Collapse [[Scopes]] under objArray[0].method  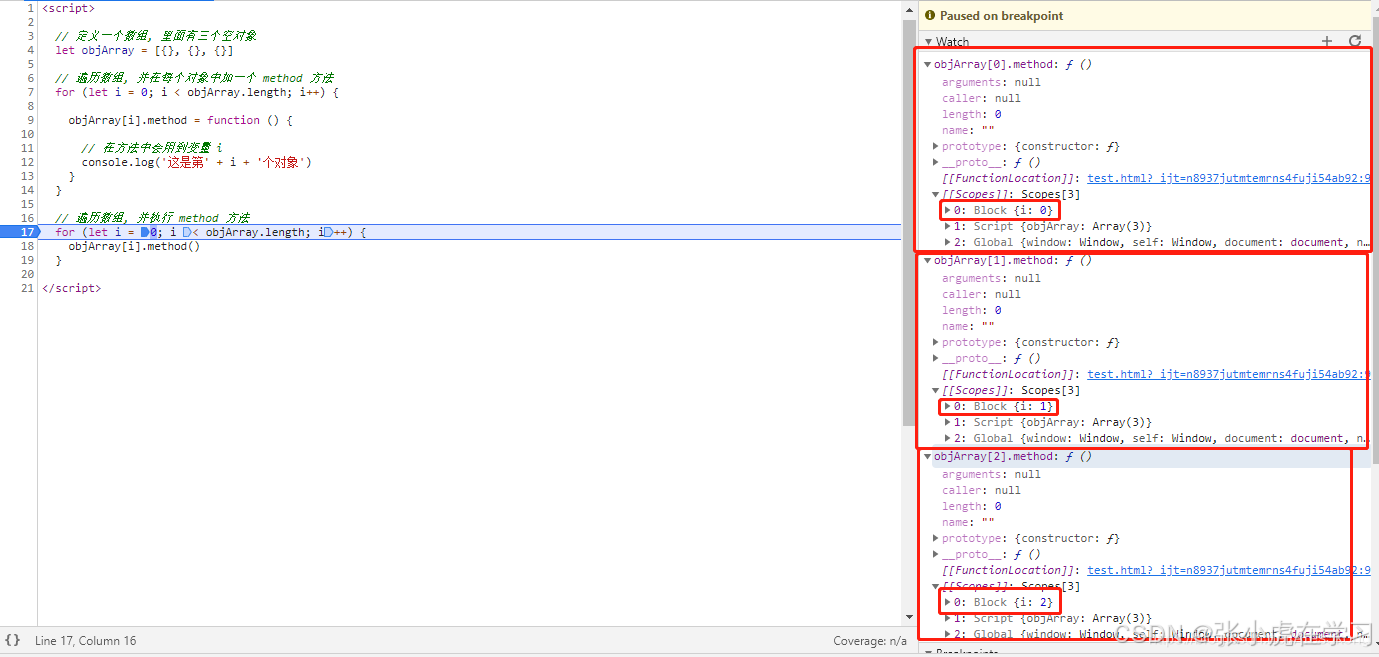click(x=936, y=195)
